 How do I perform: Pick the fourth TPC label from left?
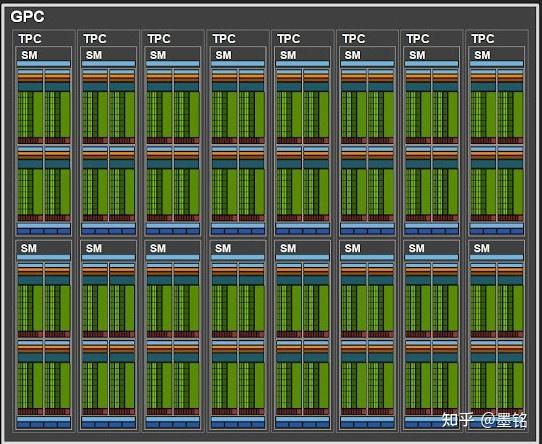[x=224, y=39]
